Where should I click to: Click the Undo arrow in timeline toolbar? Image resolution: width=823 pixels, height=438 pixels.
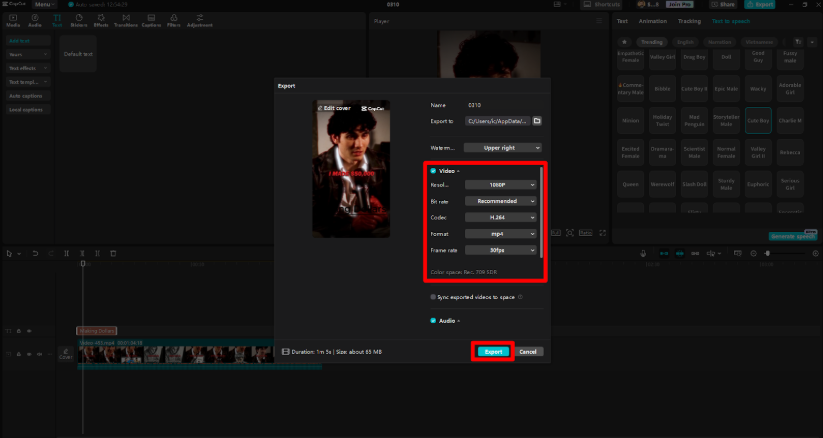pos(35,253)
